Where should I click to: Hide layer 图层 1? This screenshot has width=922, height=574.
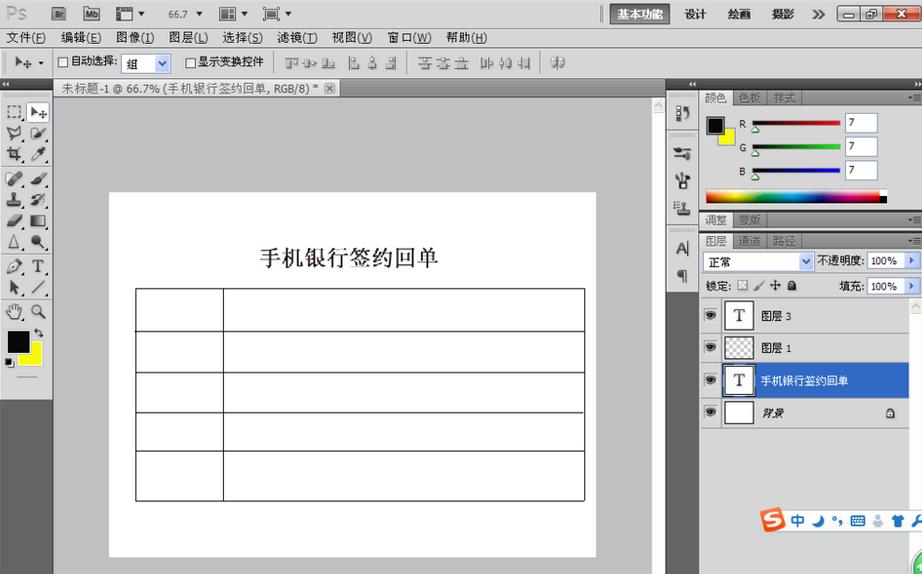(x=710, y=347)
